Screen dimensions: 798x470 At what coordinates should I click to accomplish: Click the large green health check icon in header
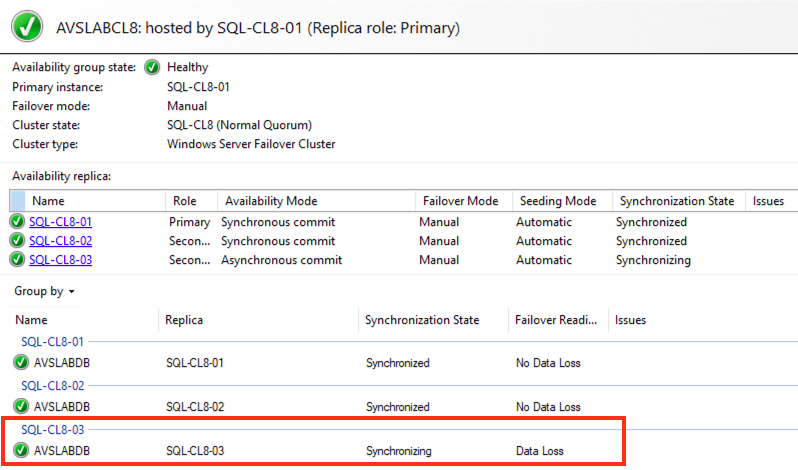[x=26, y=27]
